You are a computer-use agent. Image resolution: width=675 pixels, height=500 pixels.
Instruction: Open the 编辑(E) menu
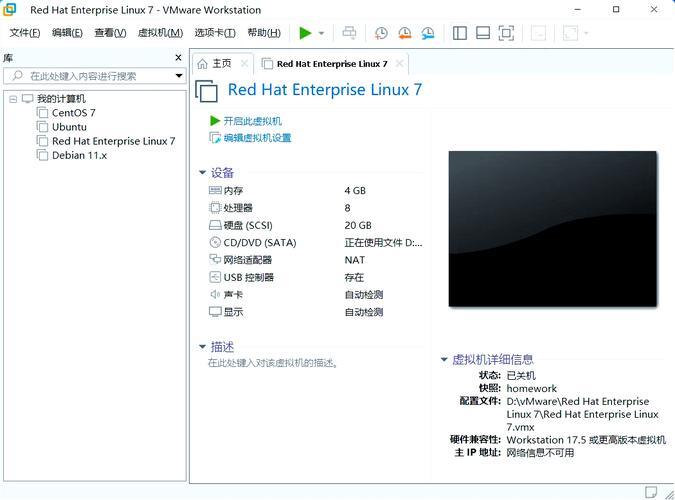click(67, 33)
